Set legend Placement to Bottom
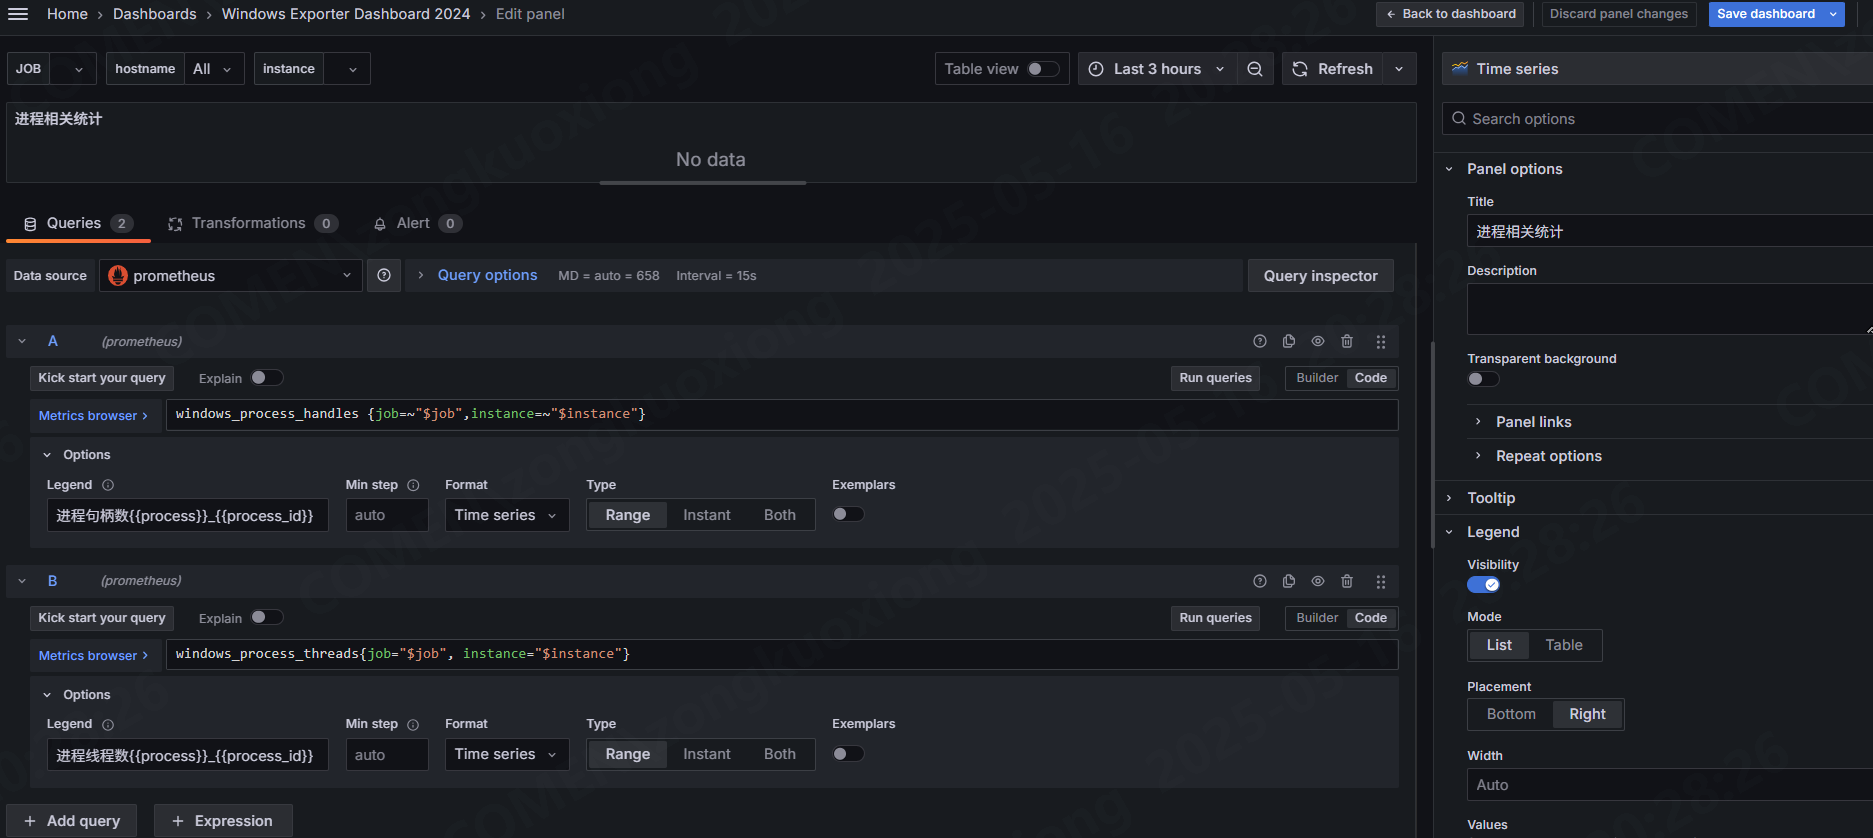Screen dimensions: 1873x838 point(1511,714)
